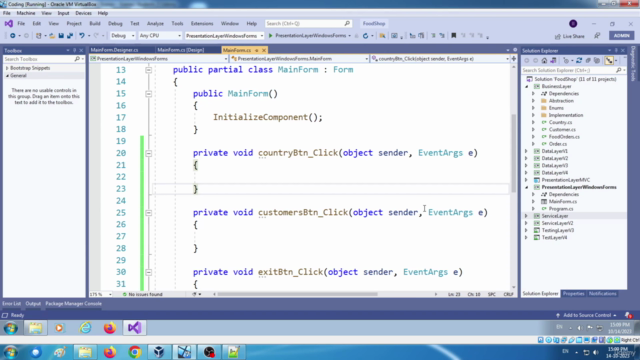Collapse the MainForm class outlining box at line 13
Screen dimensions: 640x360
[x=149, y=70]
